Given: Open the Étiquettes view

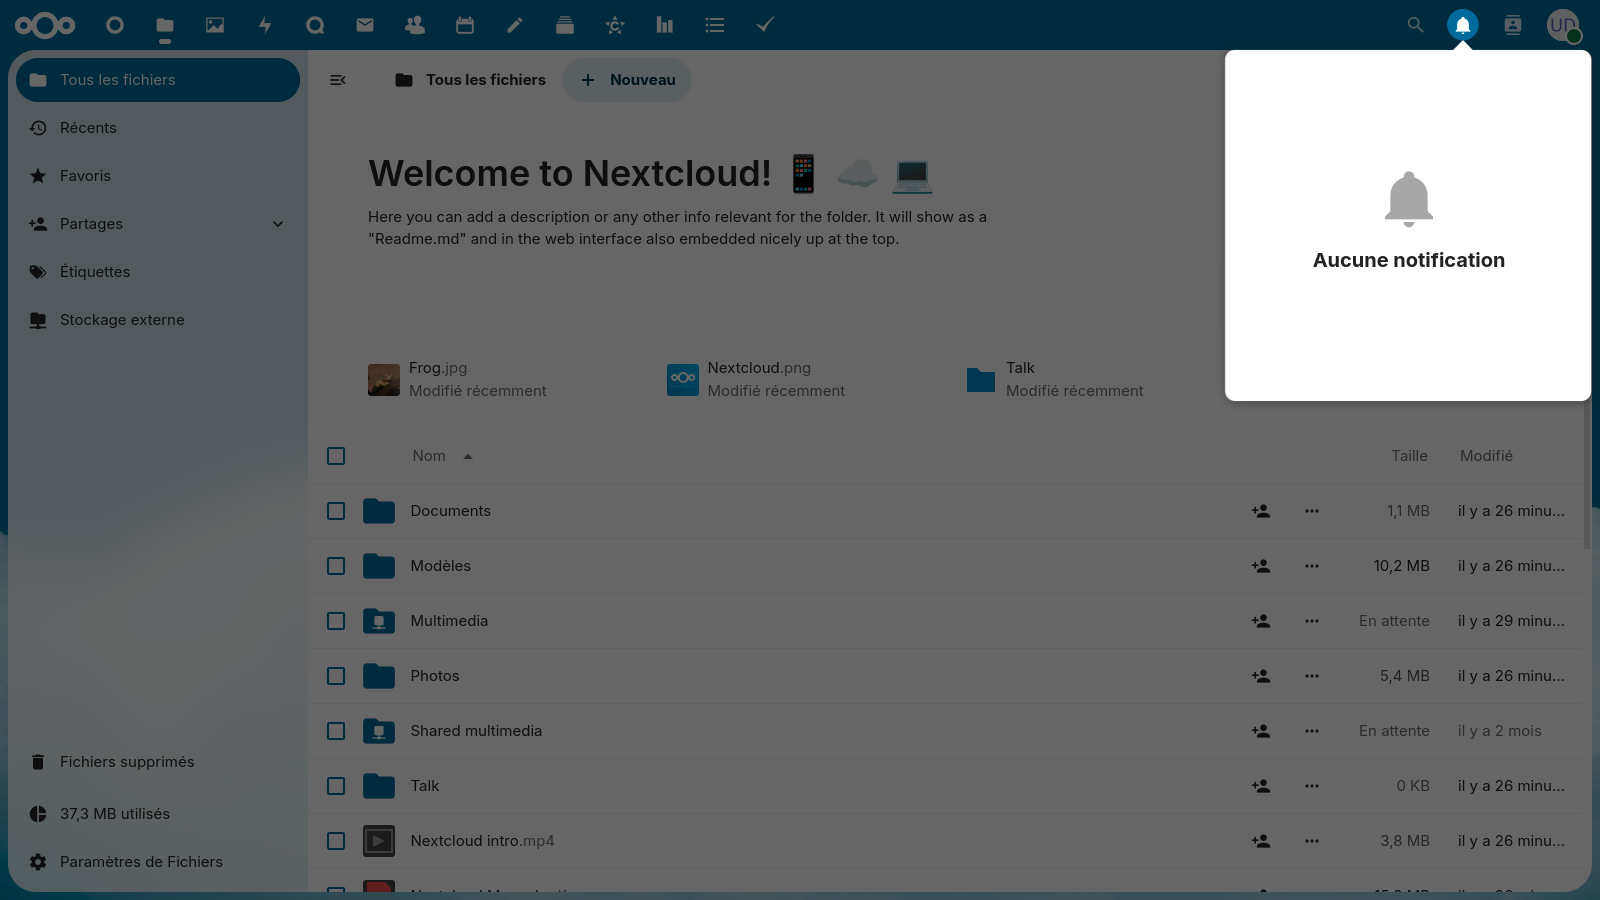Looking at the screenshot, I should [158, 272].
